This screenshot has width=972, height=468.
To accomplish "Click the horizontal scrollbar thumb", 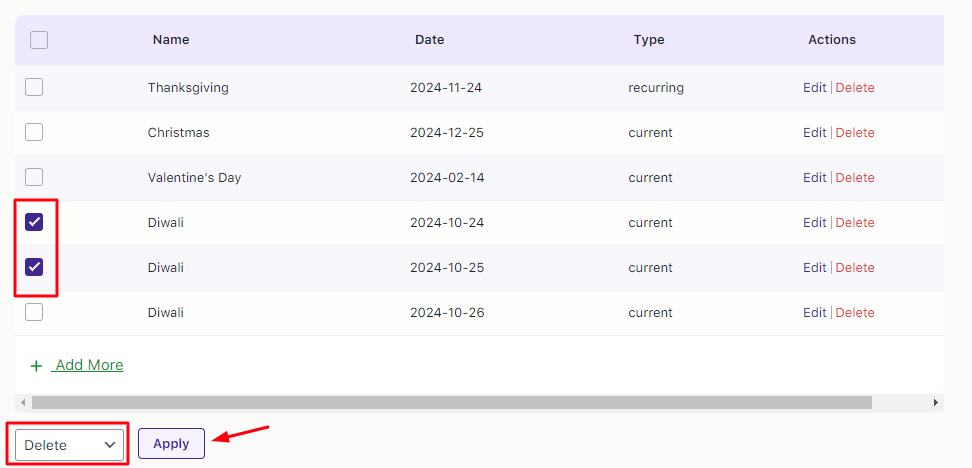I will [x=450, y=402].
